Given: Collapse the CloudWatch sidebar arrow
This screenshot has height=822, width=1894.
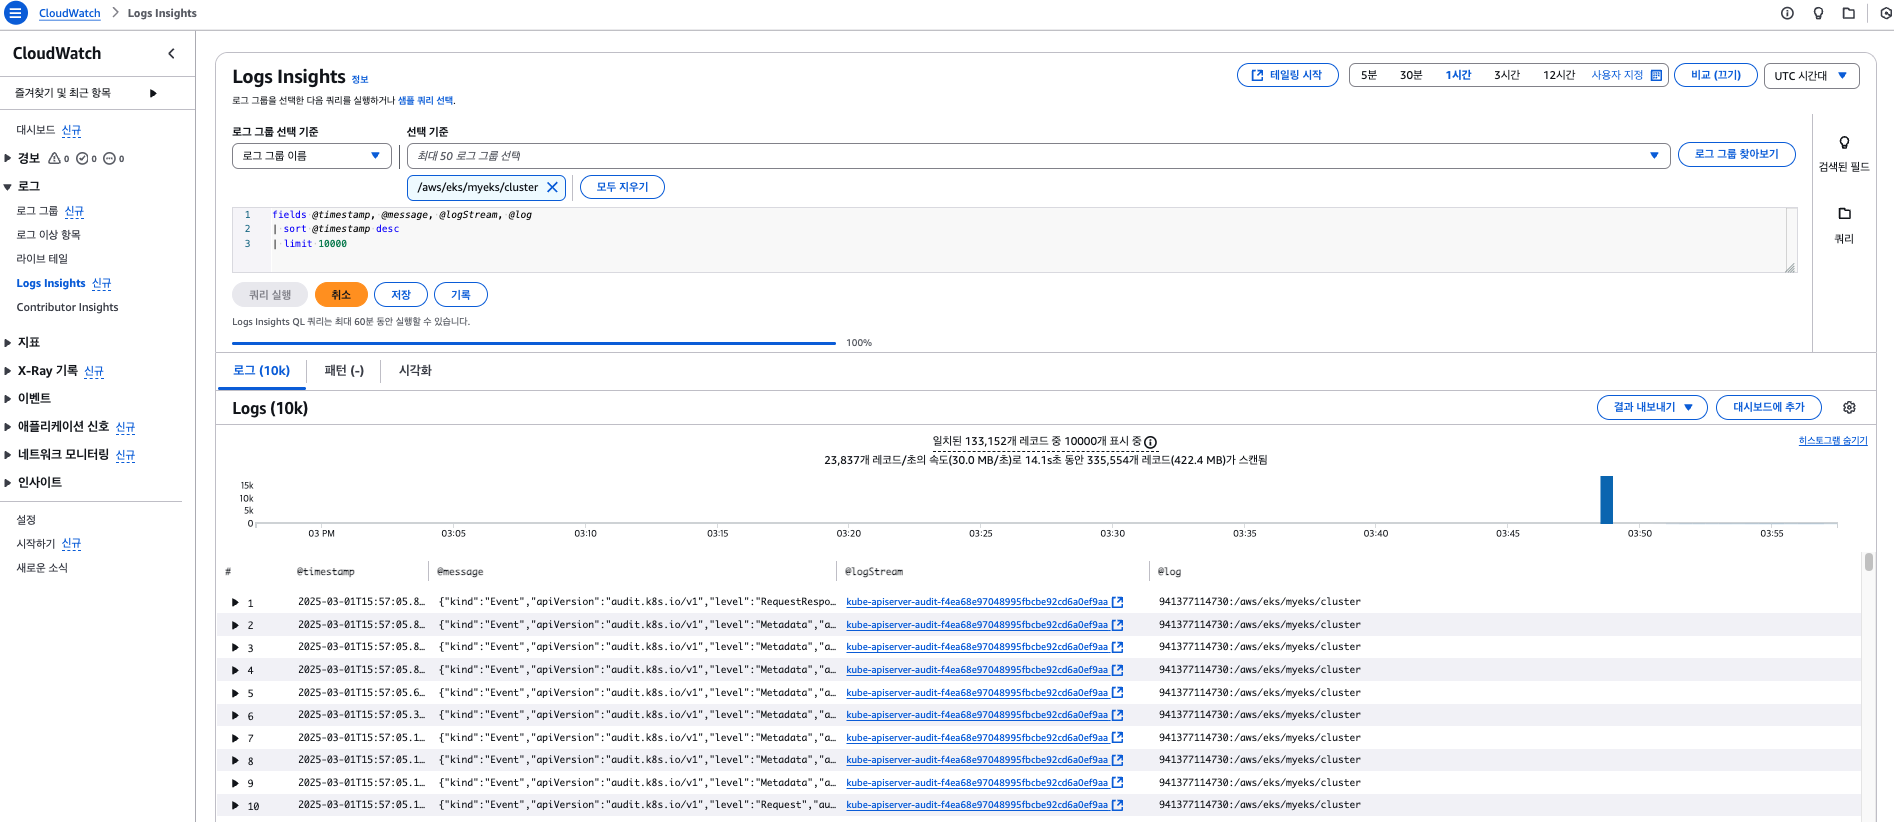Looking at the screenshot, I should [x=171, y=53].
